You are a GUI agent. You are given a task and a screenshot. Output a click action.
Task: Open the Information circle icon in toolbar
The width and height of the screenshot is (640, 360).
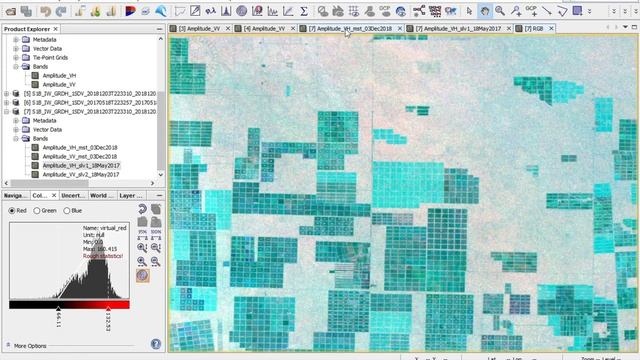tap(241, 11)
